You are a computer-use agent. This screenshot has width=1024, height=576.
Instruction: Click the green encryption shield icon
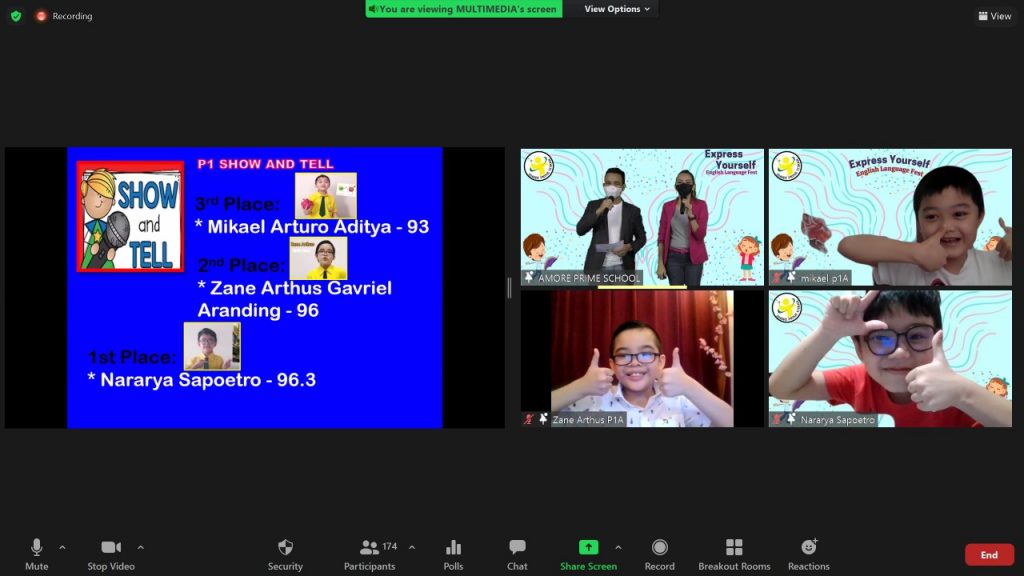pyautogui.click(x=15, y=16)
